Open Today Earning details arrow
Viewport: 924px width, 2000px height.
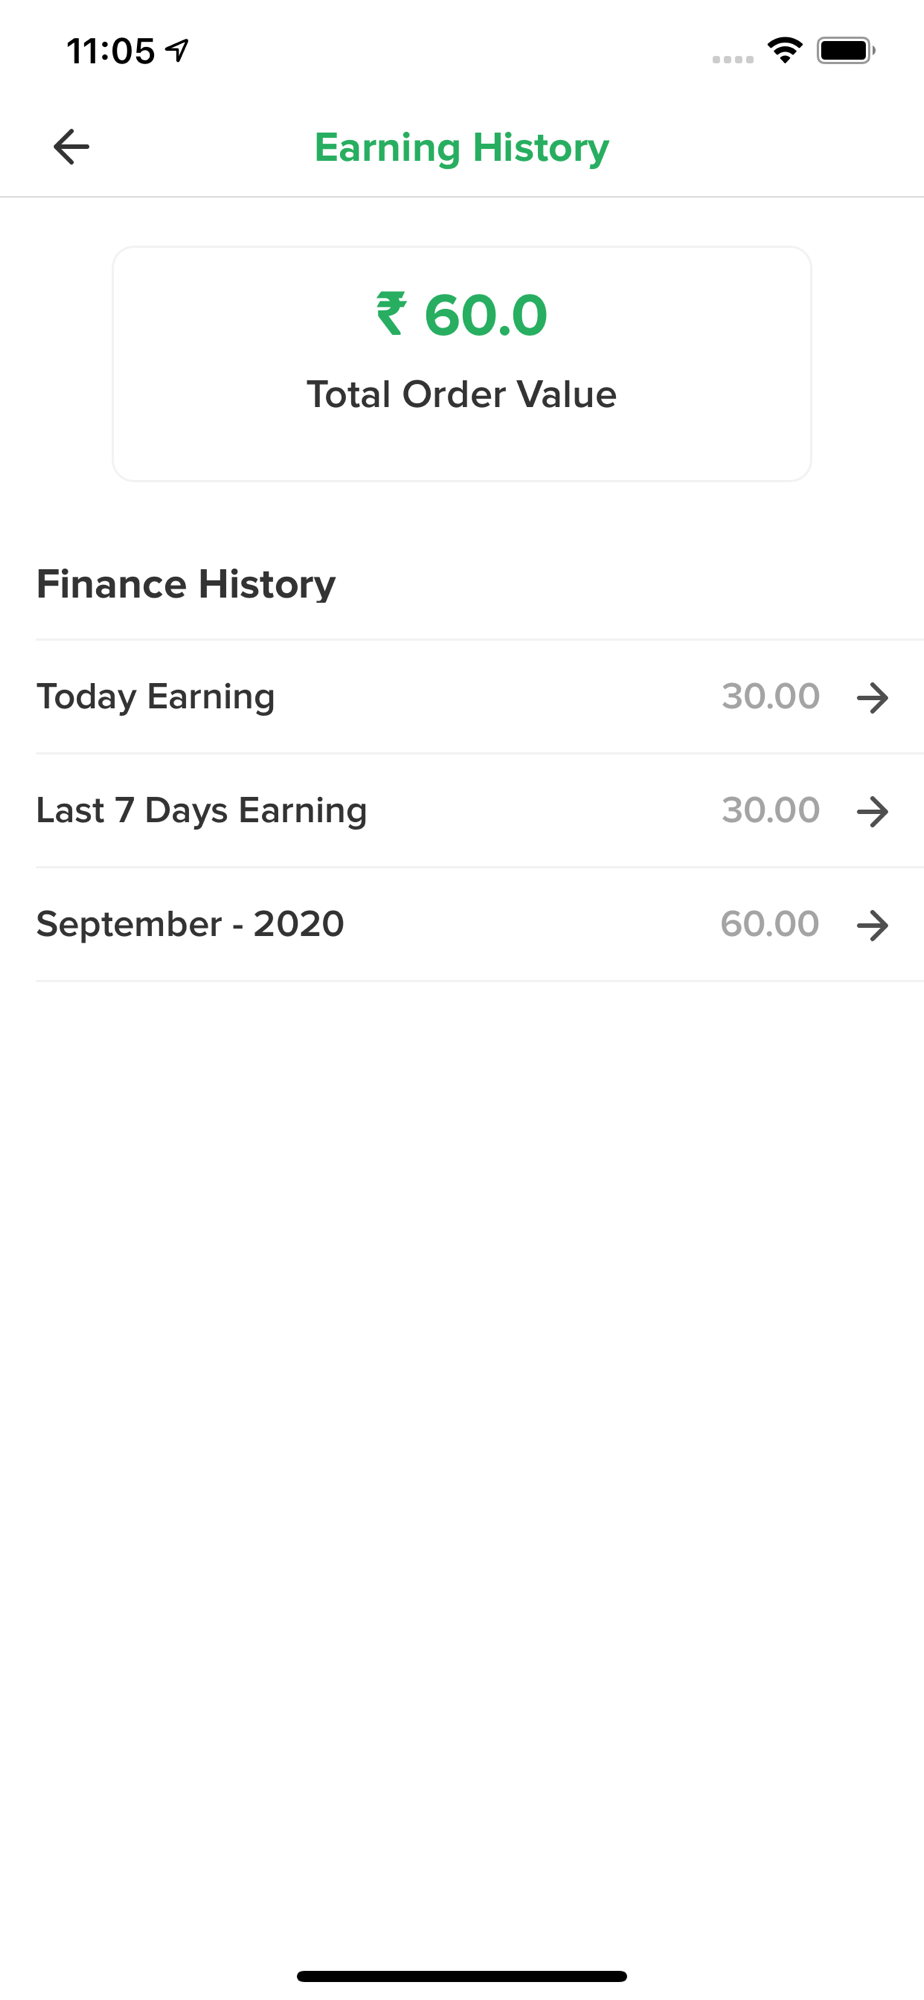(x=873, y=697)
